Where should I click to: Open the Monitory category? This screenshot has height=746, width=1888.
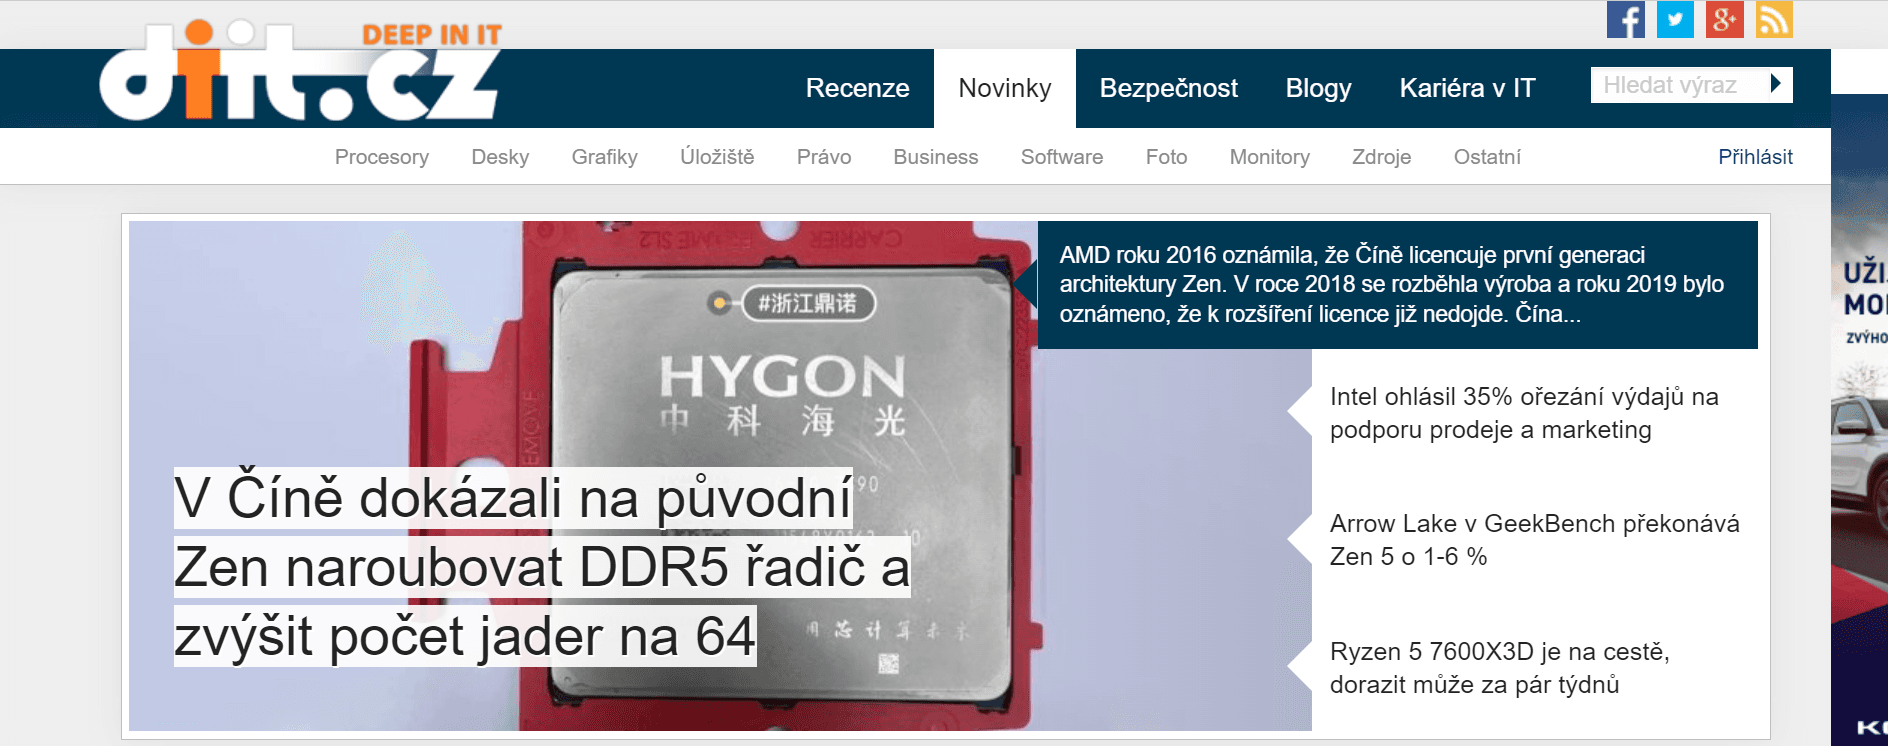click(1270, 157)
